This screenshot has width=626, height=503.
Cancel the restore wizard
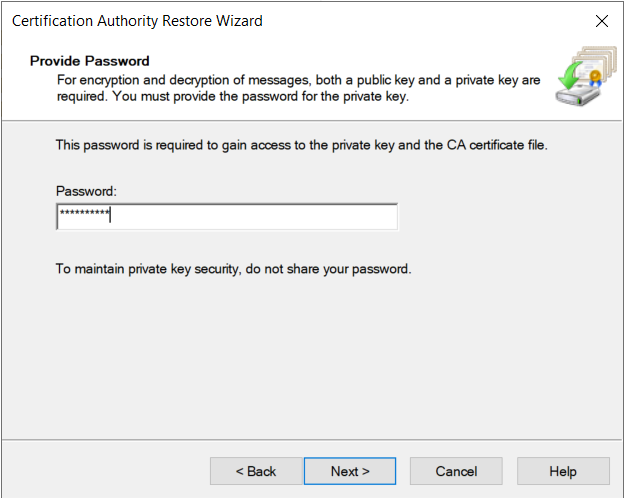pyautogui.click(x=456, y=471)
